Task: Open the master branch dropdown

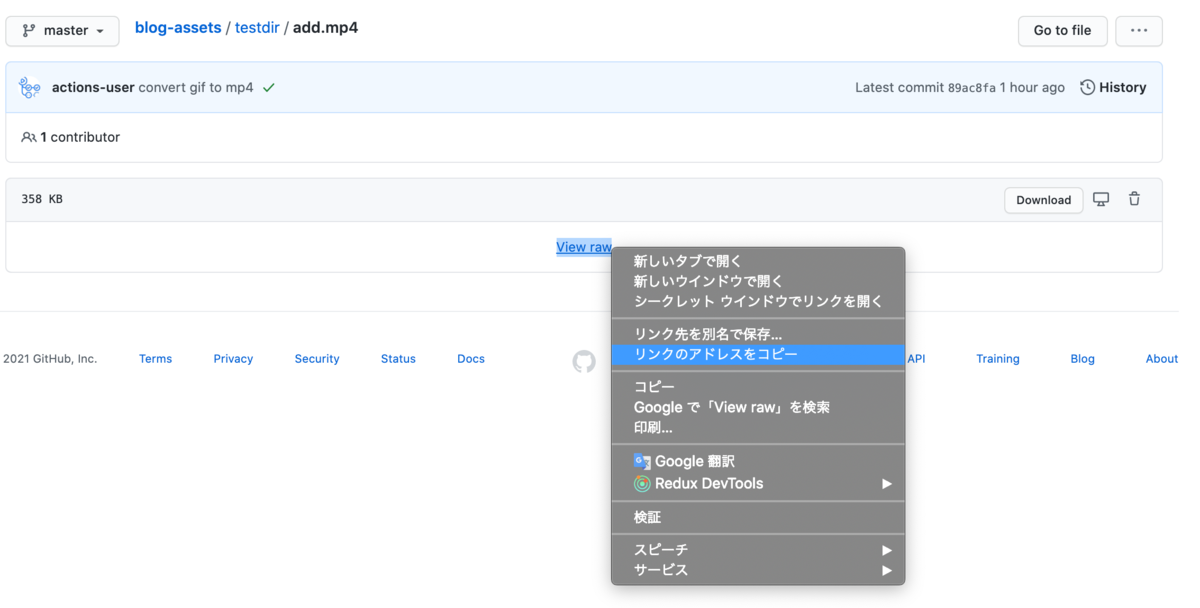Action: (62, 31)
